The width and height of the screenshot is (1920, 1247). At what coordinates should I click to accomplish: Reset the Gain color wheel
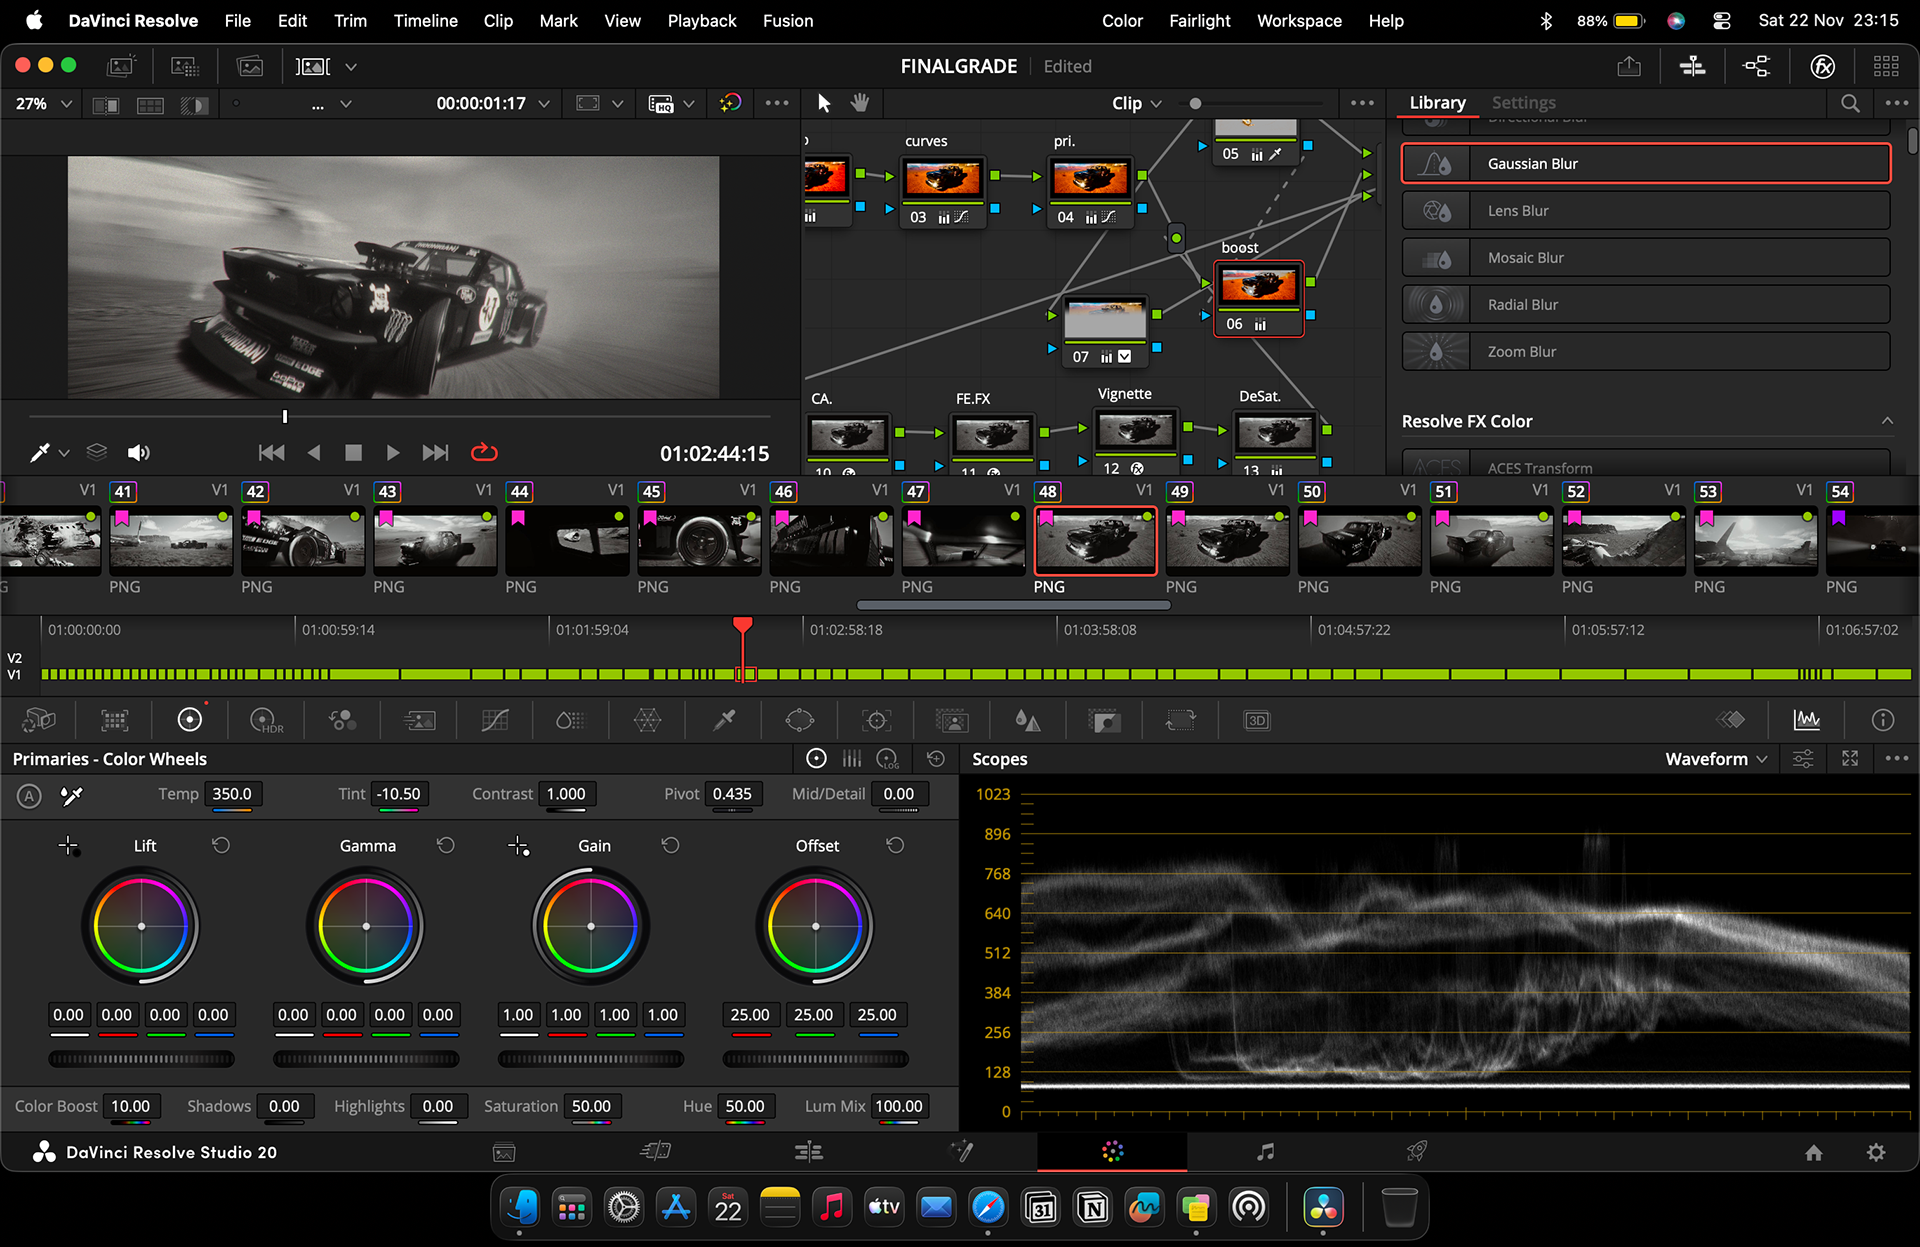click(670, 845)
